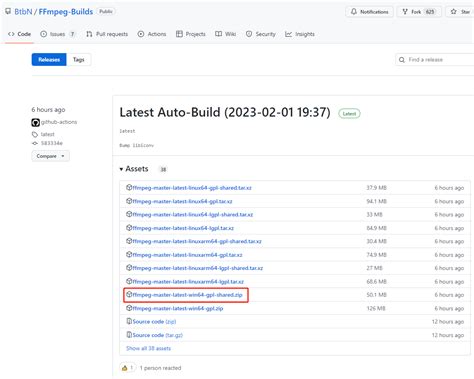Open the FFmpeg-Builds repository link

pyautogui.click(x=66, y=12)
